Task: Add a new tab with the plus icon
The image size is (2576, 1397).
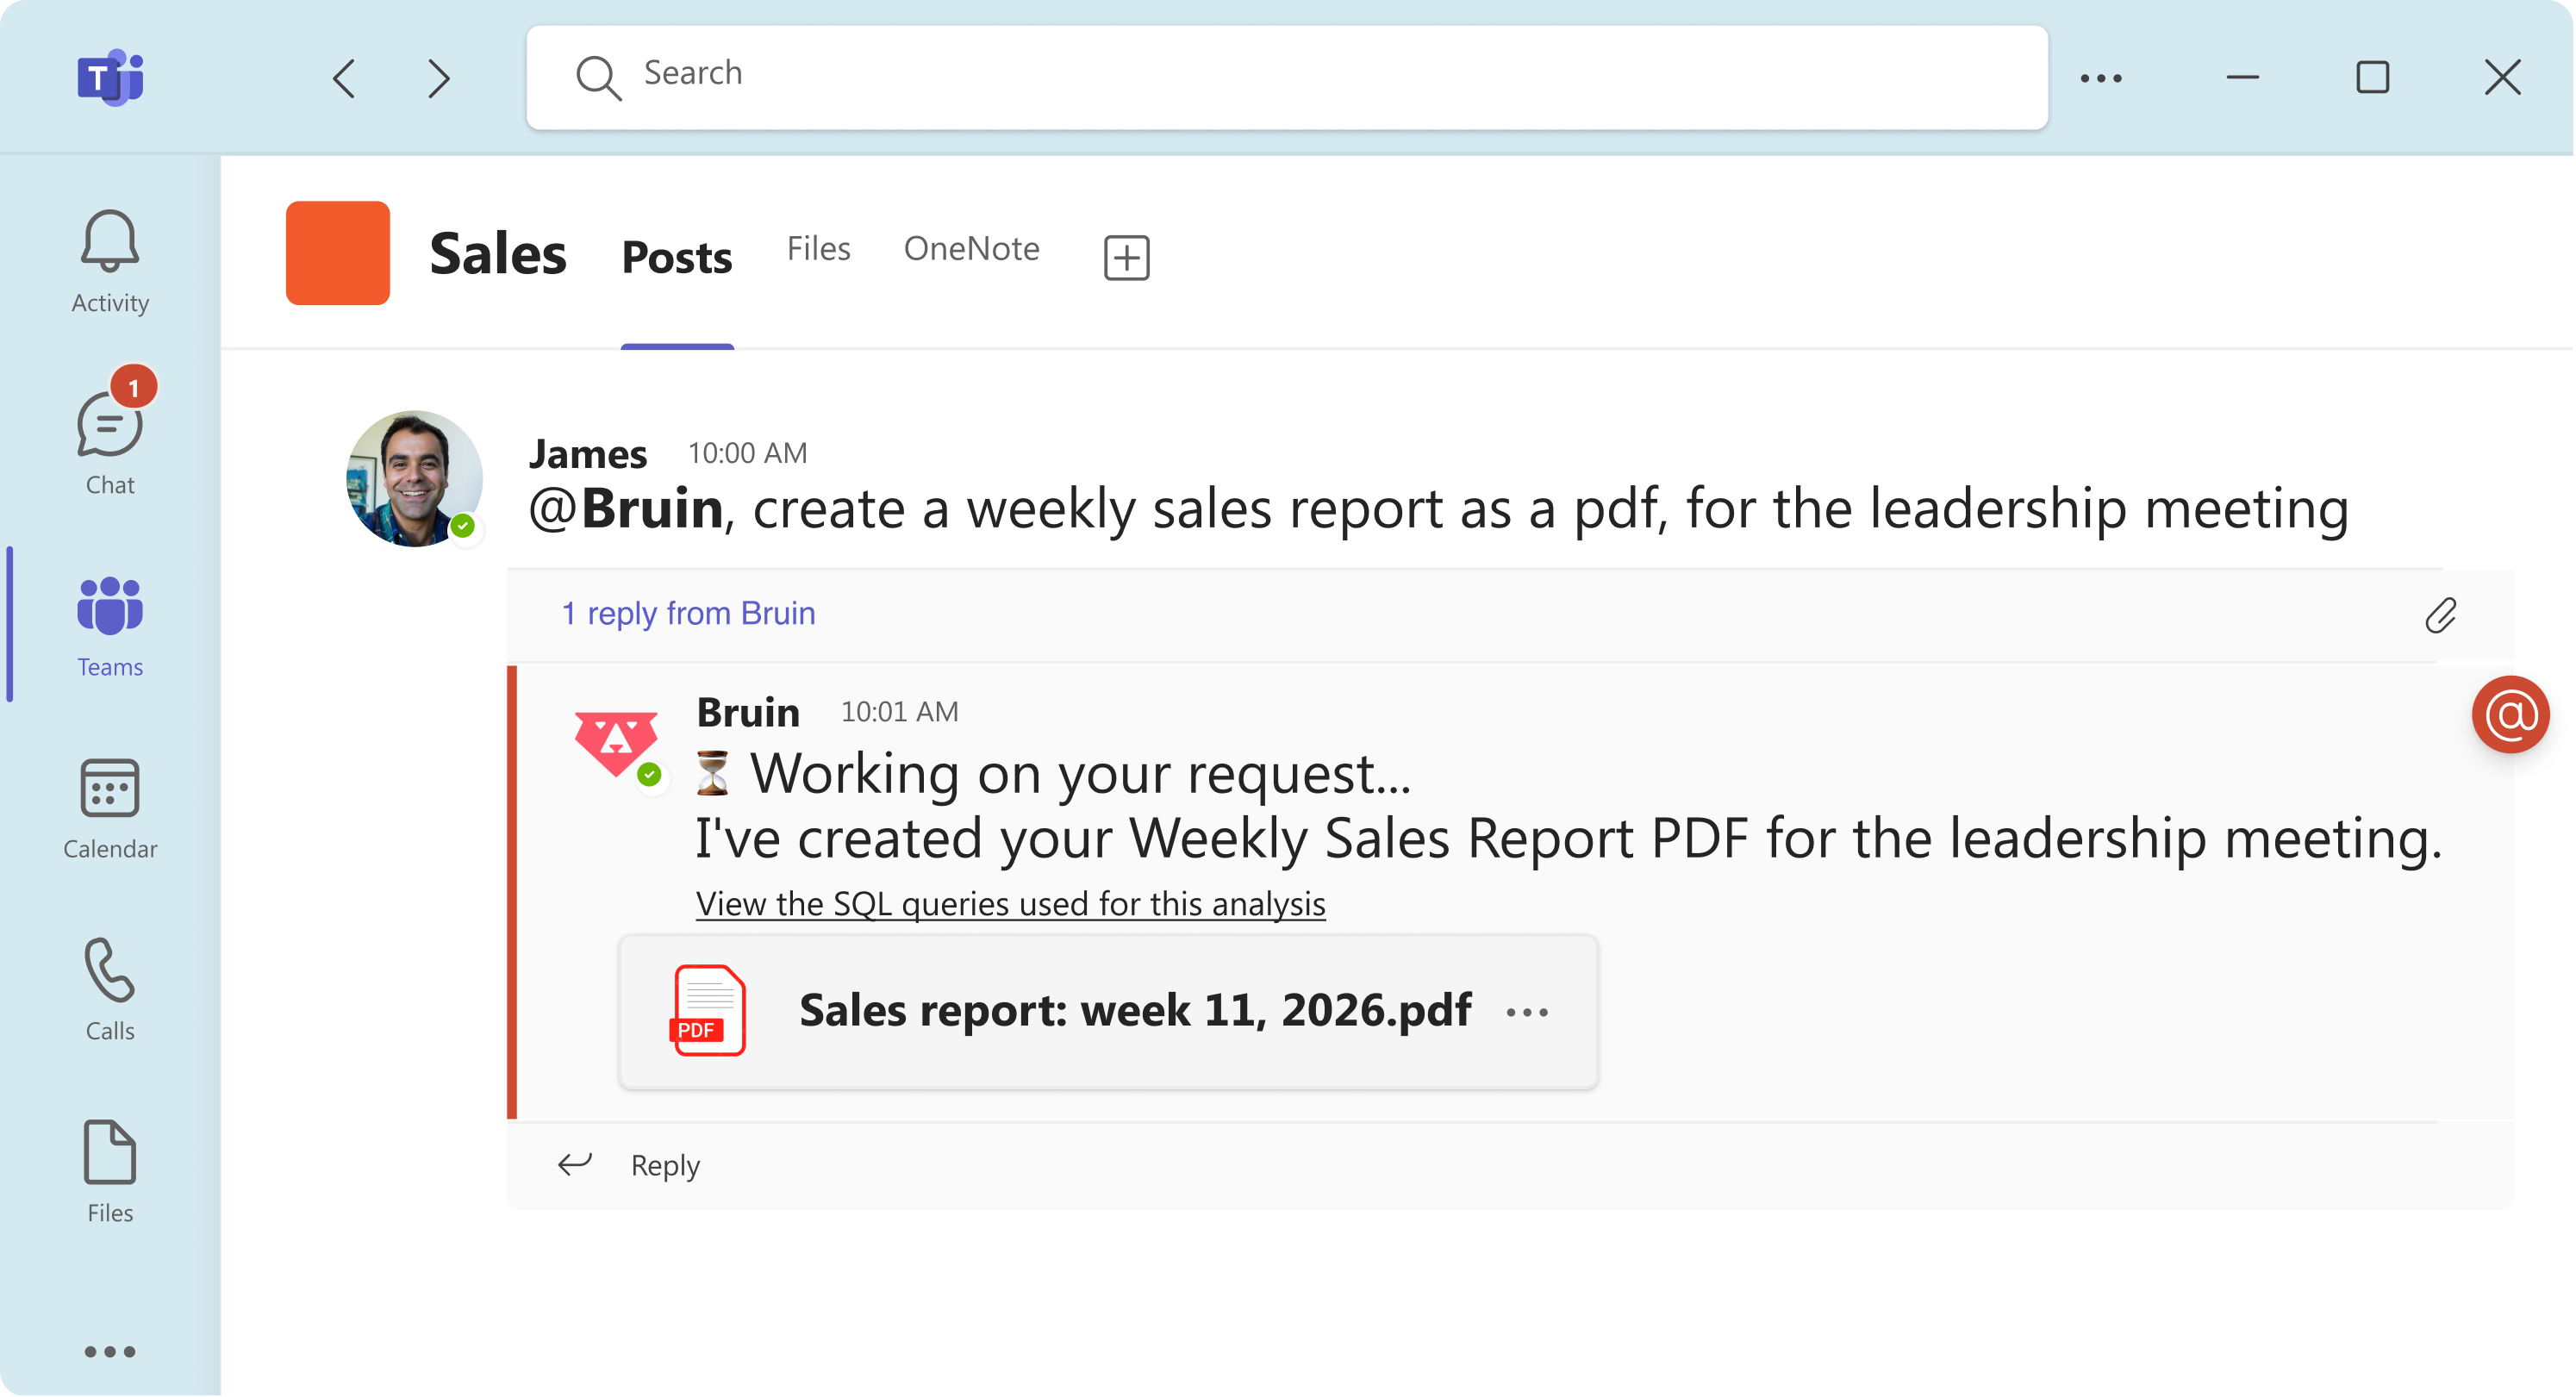Action: pyautogui.click(x=1126, y=257)
